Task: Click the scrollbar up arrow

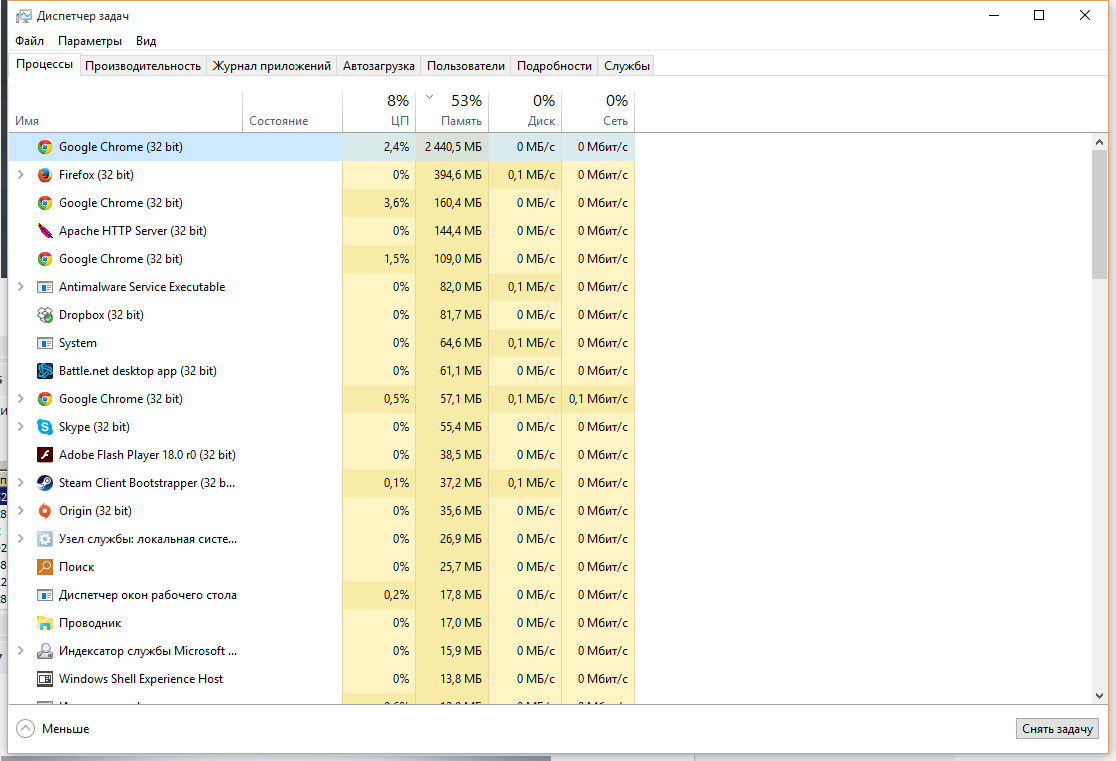Action: pyautogui.click(x=1099, y=142)
